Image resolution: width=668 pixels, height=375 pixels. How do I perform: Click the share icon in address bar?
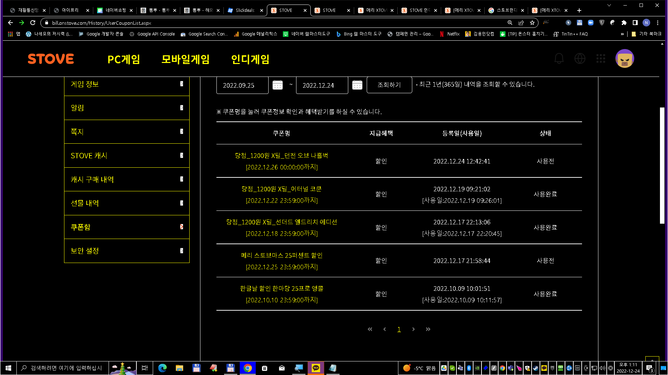521,23
